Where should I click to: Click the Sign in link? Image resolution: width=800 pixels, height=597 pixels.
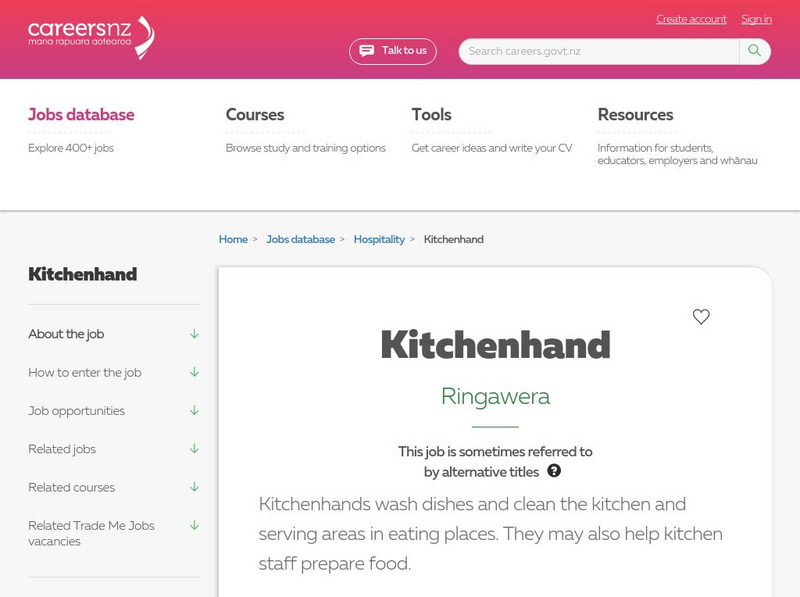point(754,19)
